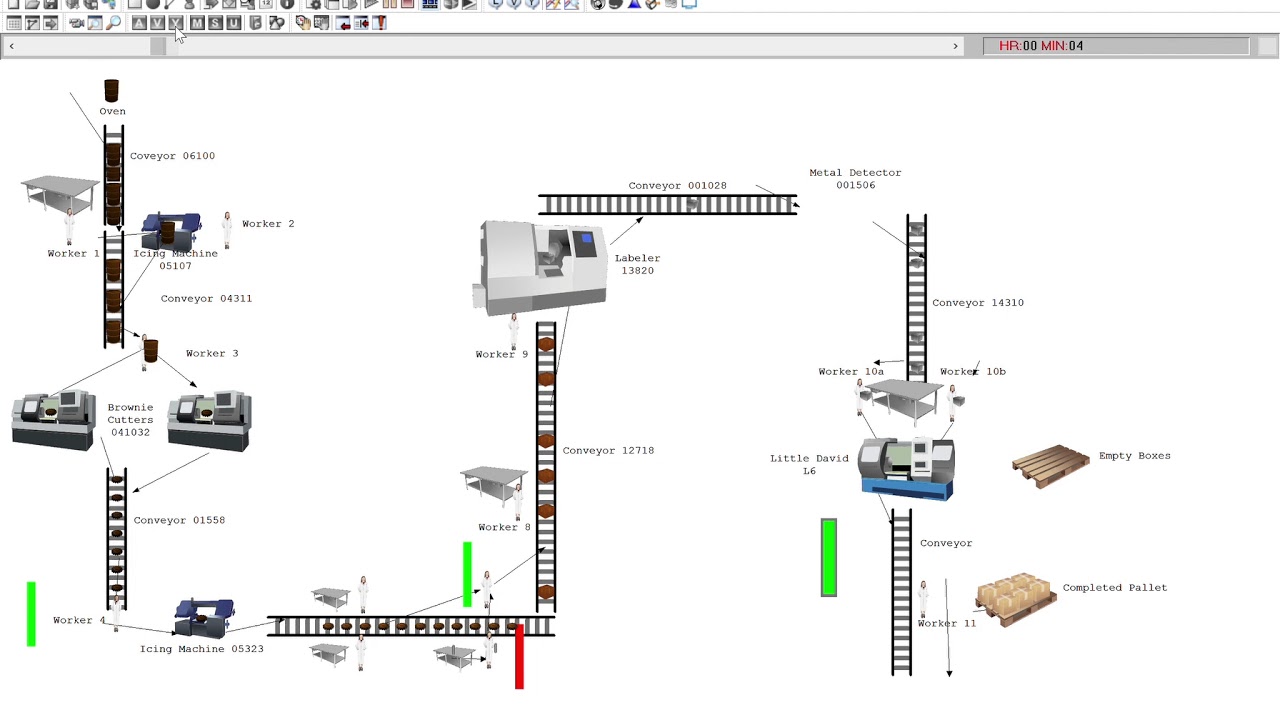
Task: Click the right arrow of horizontal scrollbar
Action: point(955,46)
